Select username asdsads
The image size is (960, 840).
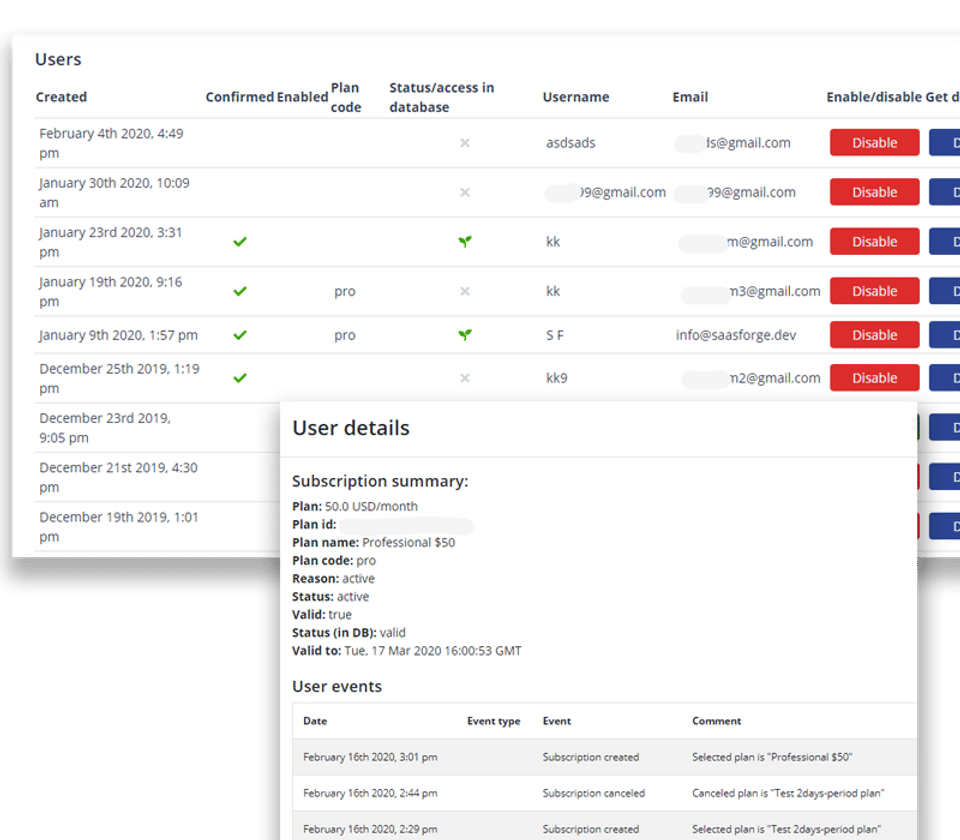coord(571,143)
